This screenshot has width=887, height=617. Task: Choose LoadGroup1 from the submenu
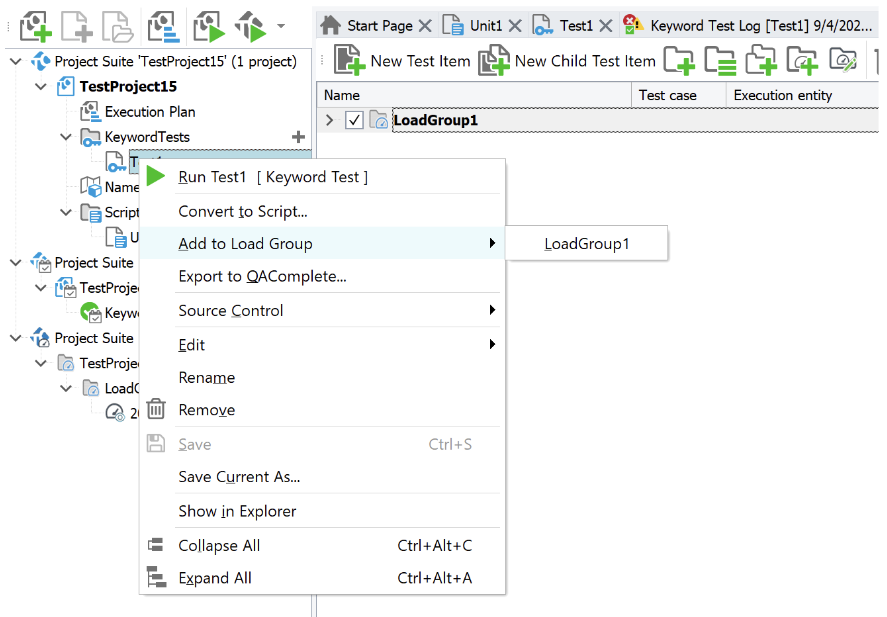click(586, 244)
